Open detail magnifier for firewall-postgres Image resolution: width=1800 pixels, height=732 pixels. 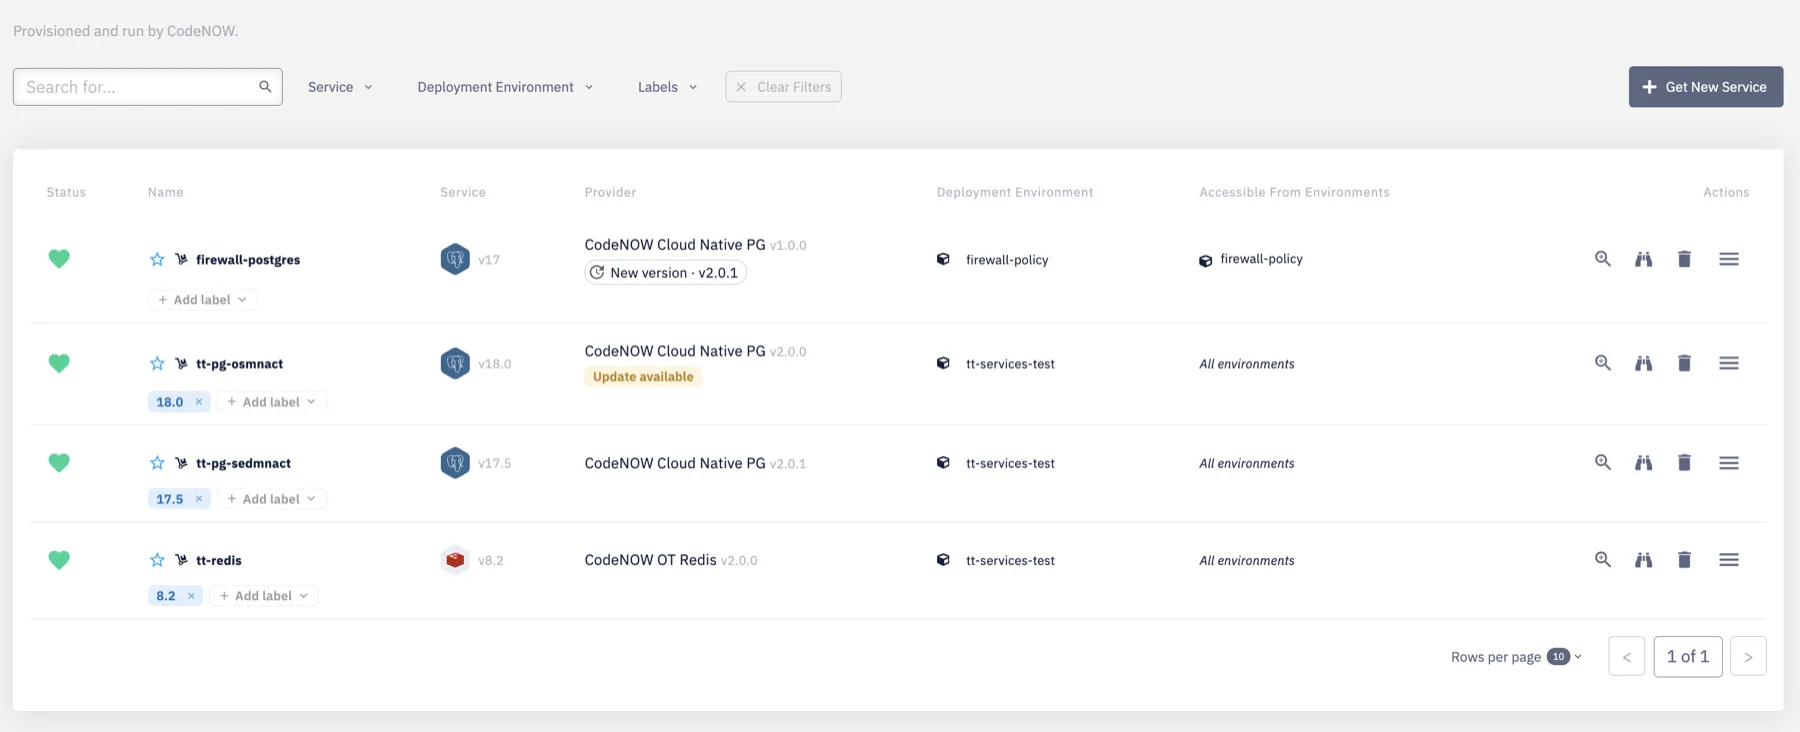(1603, 259)
